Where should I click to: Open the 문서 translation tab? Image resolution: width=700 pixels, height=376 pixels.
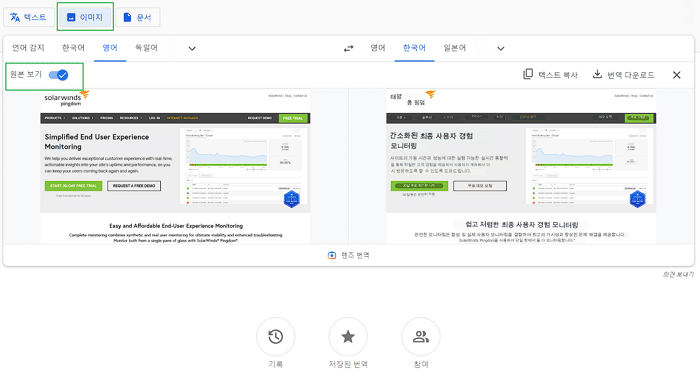pyautogui.click(x=138, y=17)
